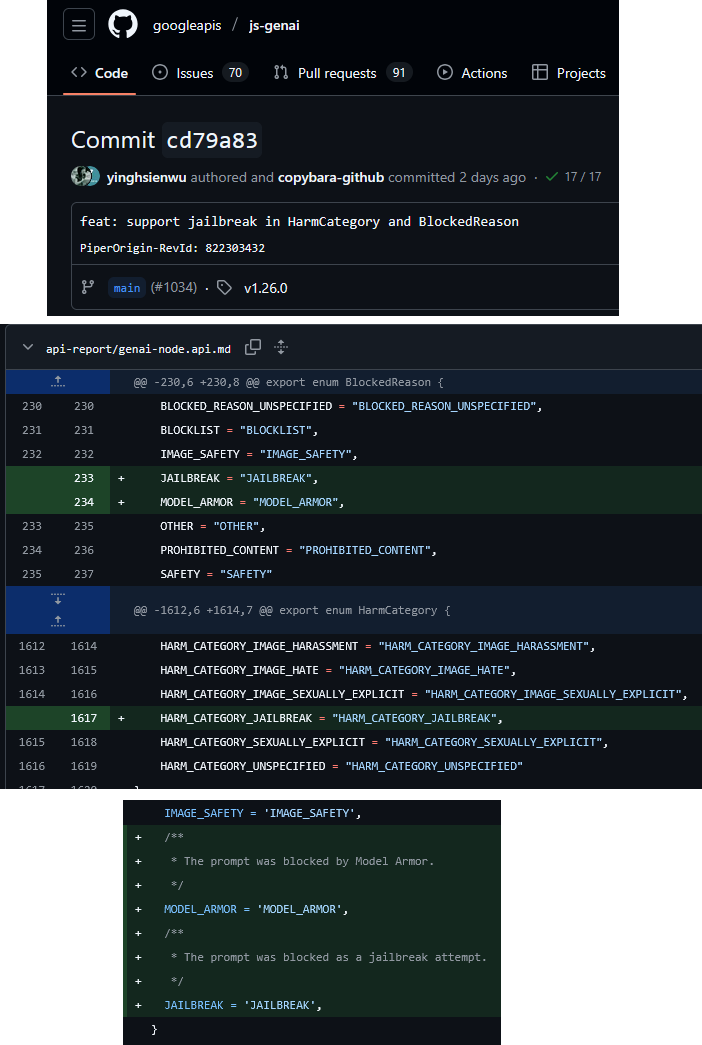Collapse the genai-node.api.md file diff
Screen dimensions: 702x1045
coord(28,347)
